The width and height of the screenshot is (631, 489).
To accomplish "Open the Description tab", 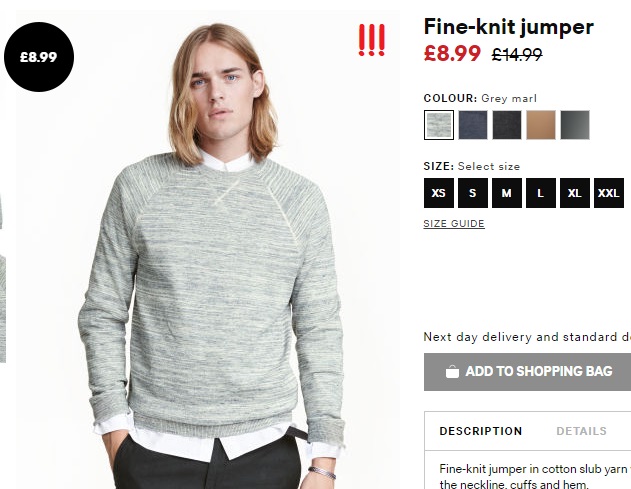I will click(481, 431).
